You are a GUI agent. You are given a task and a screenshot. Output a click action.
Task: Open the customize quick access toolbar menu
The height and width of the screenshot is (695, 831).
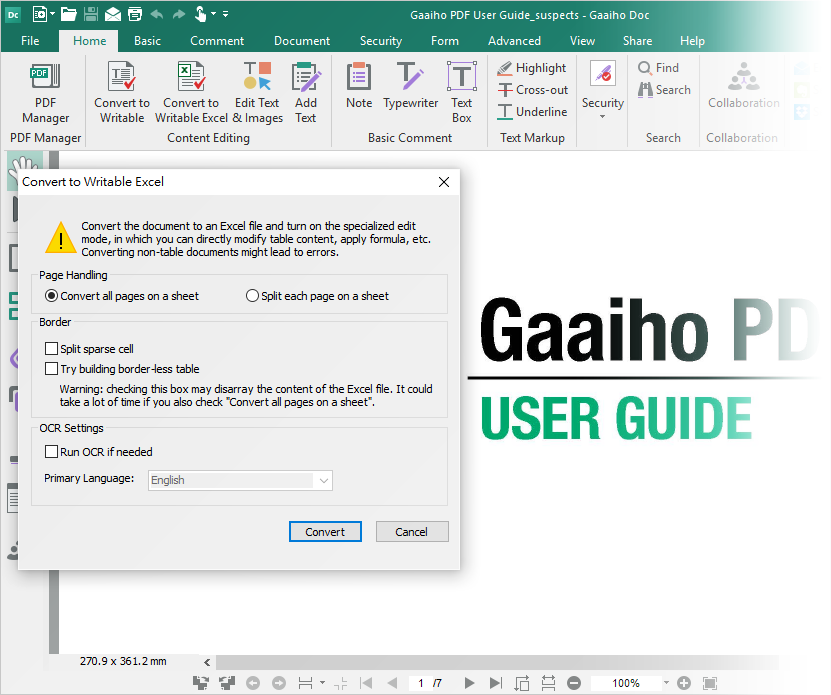(226, 14)
